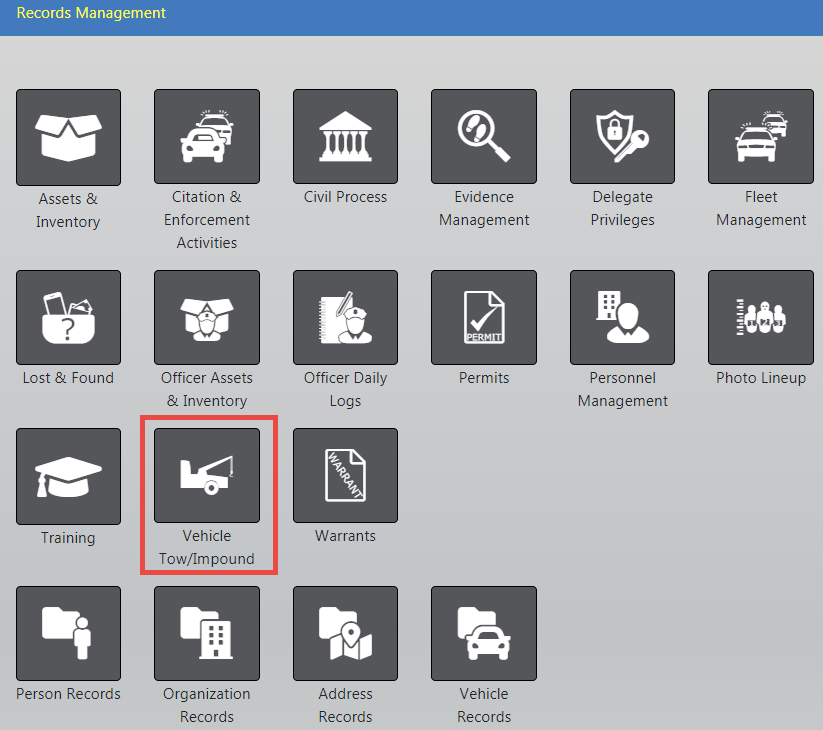This screenshot has height=730, width=823.
Task: Open Address Records map folder icon
Action: (x=345, y=634)
